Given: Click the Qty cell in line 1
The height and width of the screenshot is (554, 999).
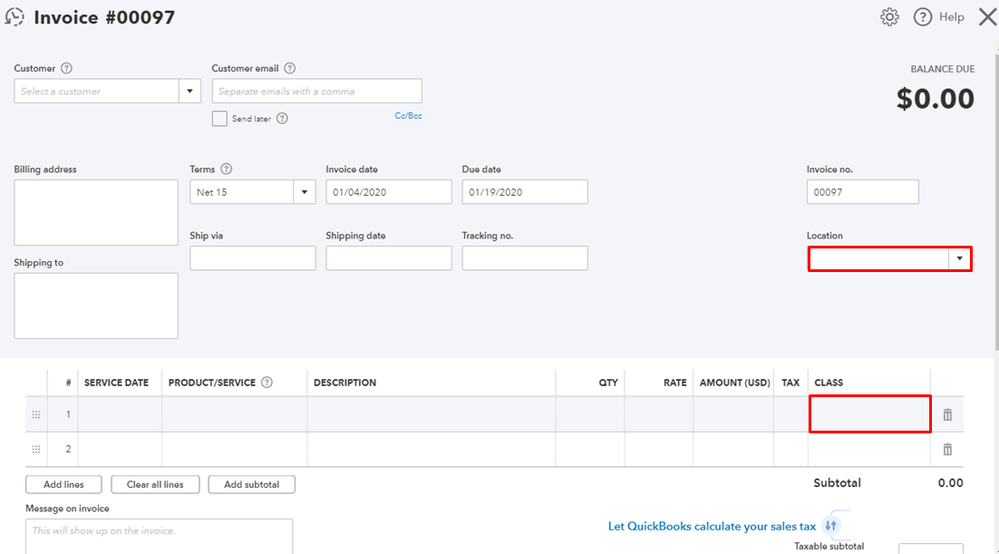Looking at the screenshot, I should coord(590,414).
